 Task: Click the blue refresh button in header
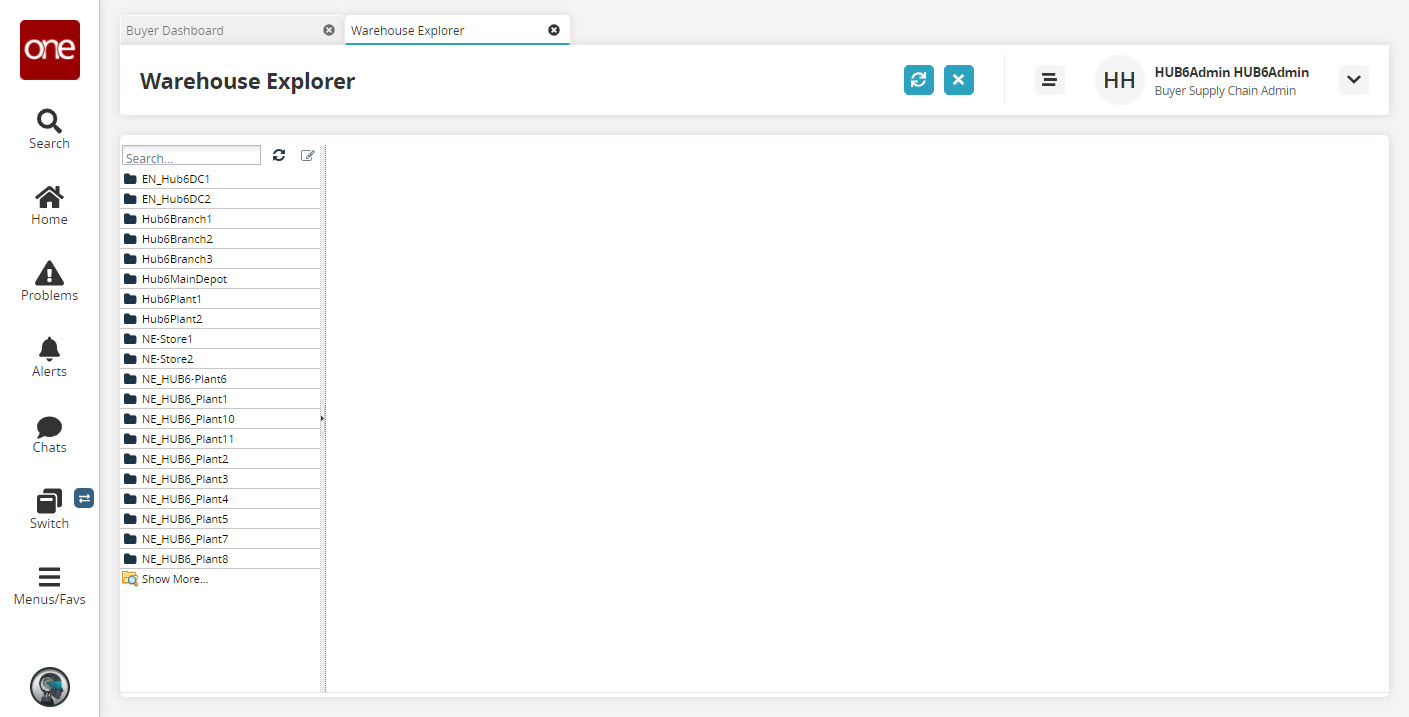[x=919, y=80]
